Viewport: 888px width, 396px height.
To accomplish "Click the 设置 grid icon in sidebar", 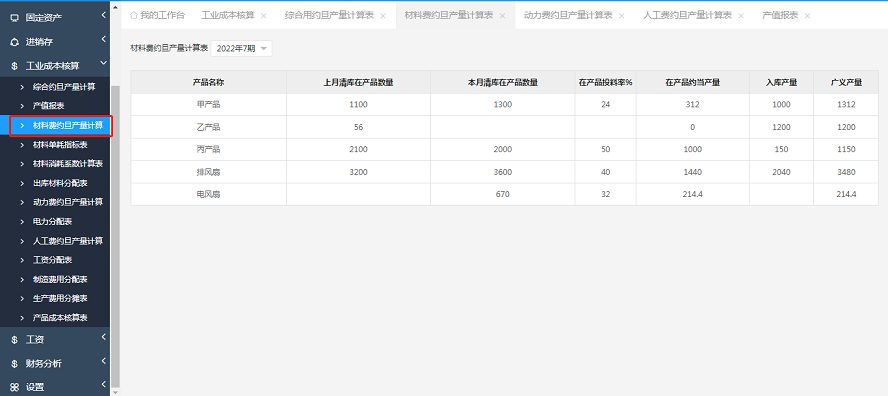I will pos(14,388).
